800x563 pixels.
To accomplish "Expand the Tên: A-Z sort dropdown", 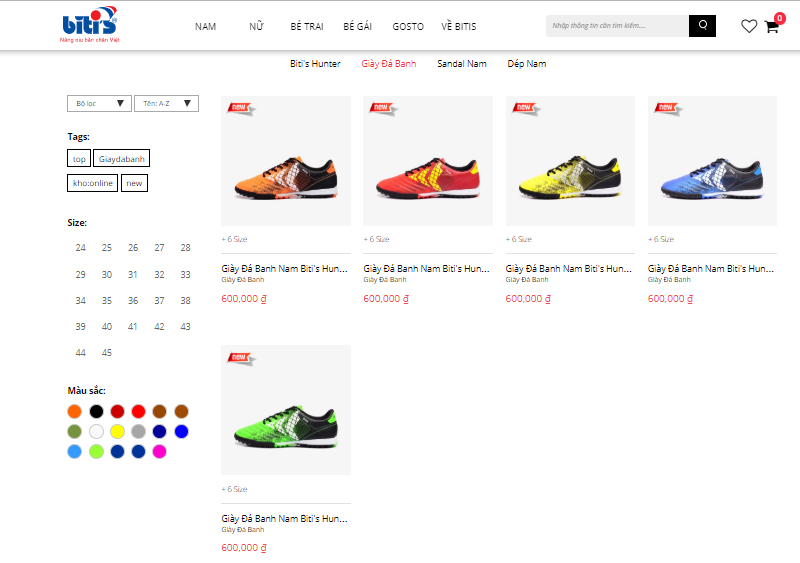I will tap(166, 103).
